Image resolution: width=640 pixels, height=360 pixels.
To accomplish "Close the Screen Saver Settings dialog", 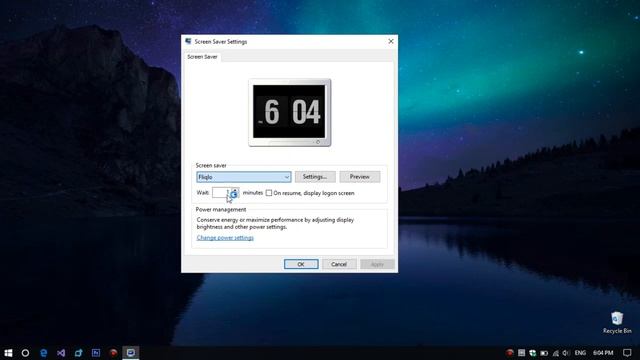I will pos(391,41).
